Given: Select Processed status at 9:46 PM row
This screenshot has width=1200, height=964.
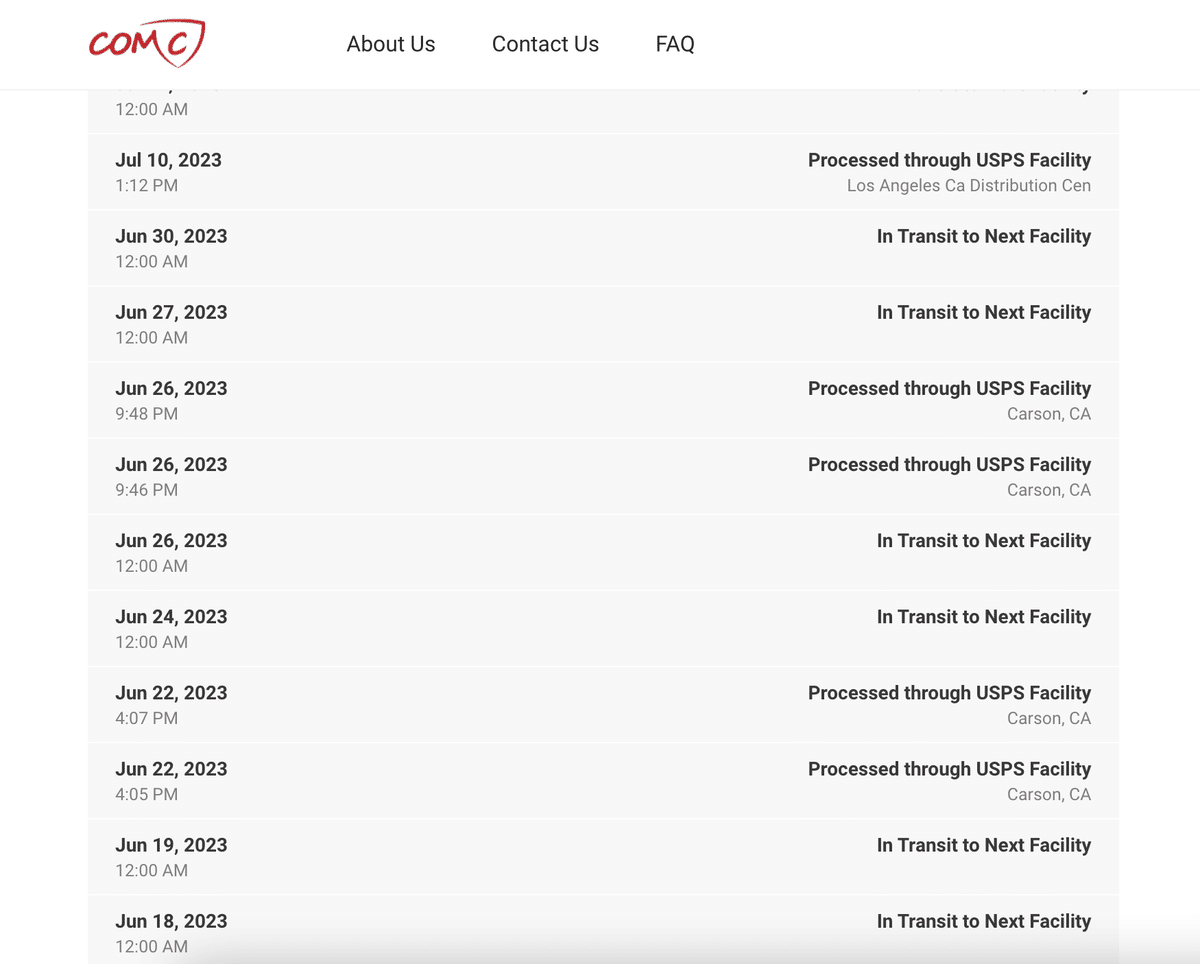Looking at the screenshot, I should click(x=950, y=464).
